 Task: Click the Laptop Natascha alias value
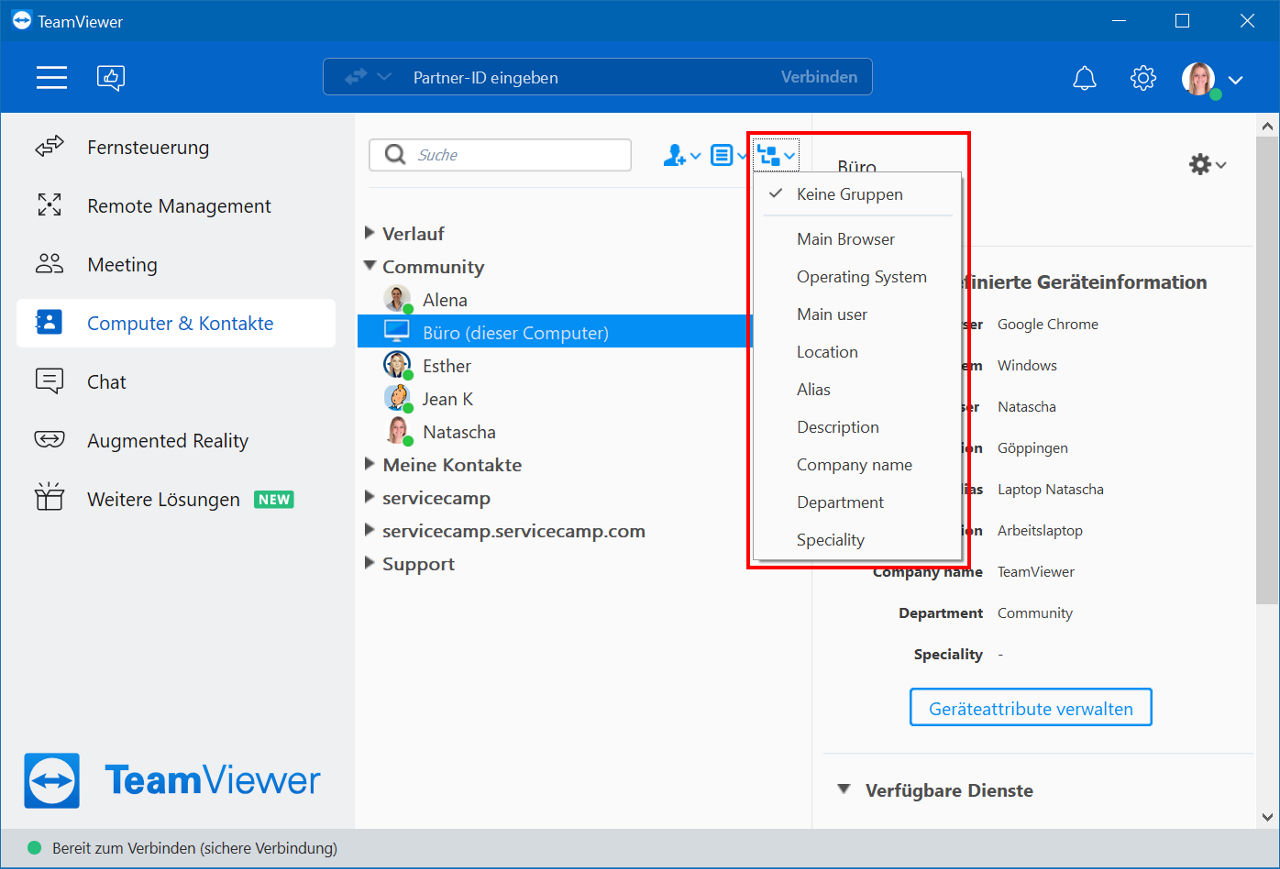tap(1051, 489)
